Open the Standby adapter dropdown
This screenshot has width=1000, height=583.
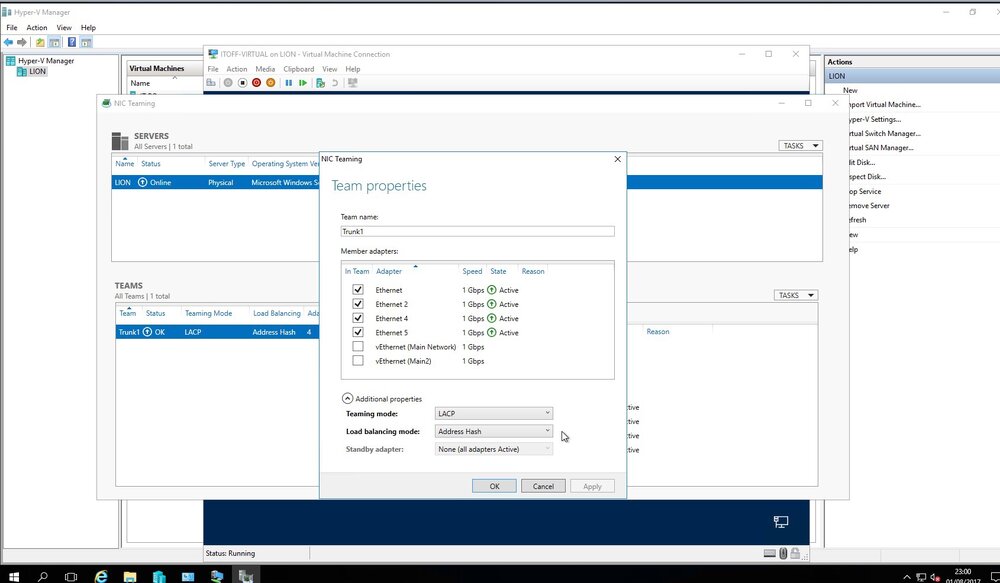[x=494, y=449]
